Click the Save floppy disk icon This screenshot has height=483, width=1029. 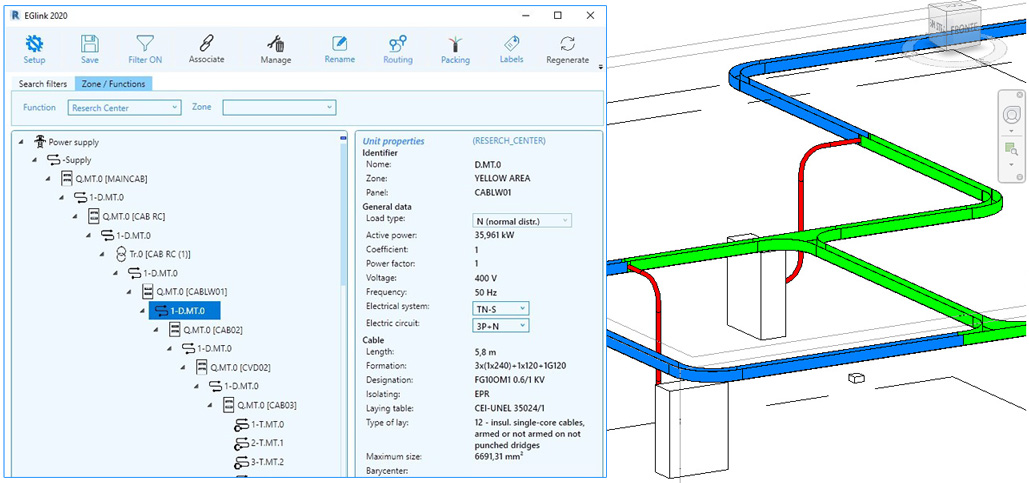pyautogui.click(x=90, y=44)
